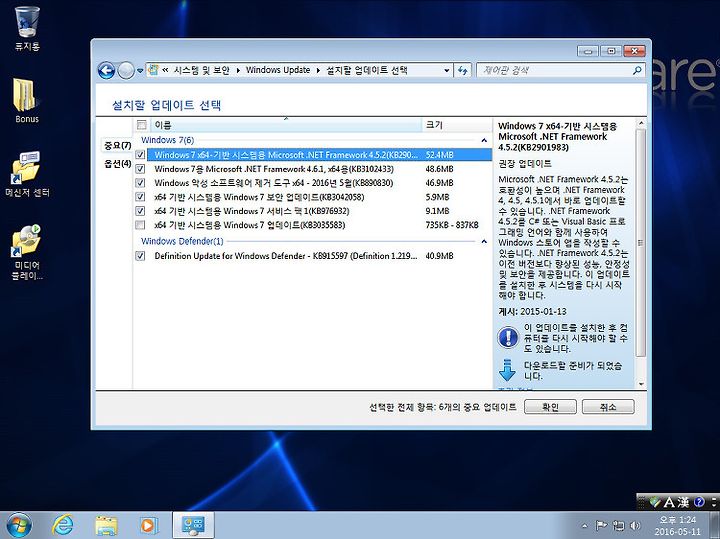Show hidden tray icons arrow
This screenshot has height=539, width=720.
point(584,526)
